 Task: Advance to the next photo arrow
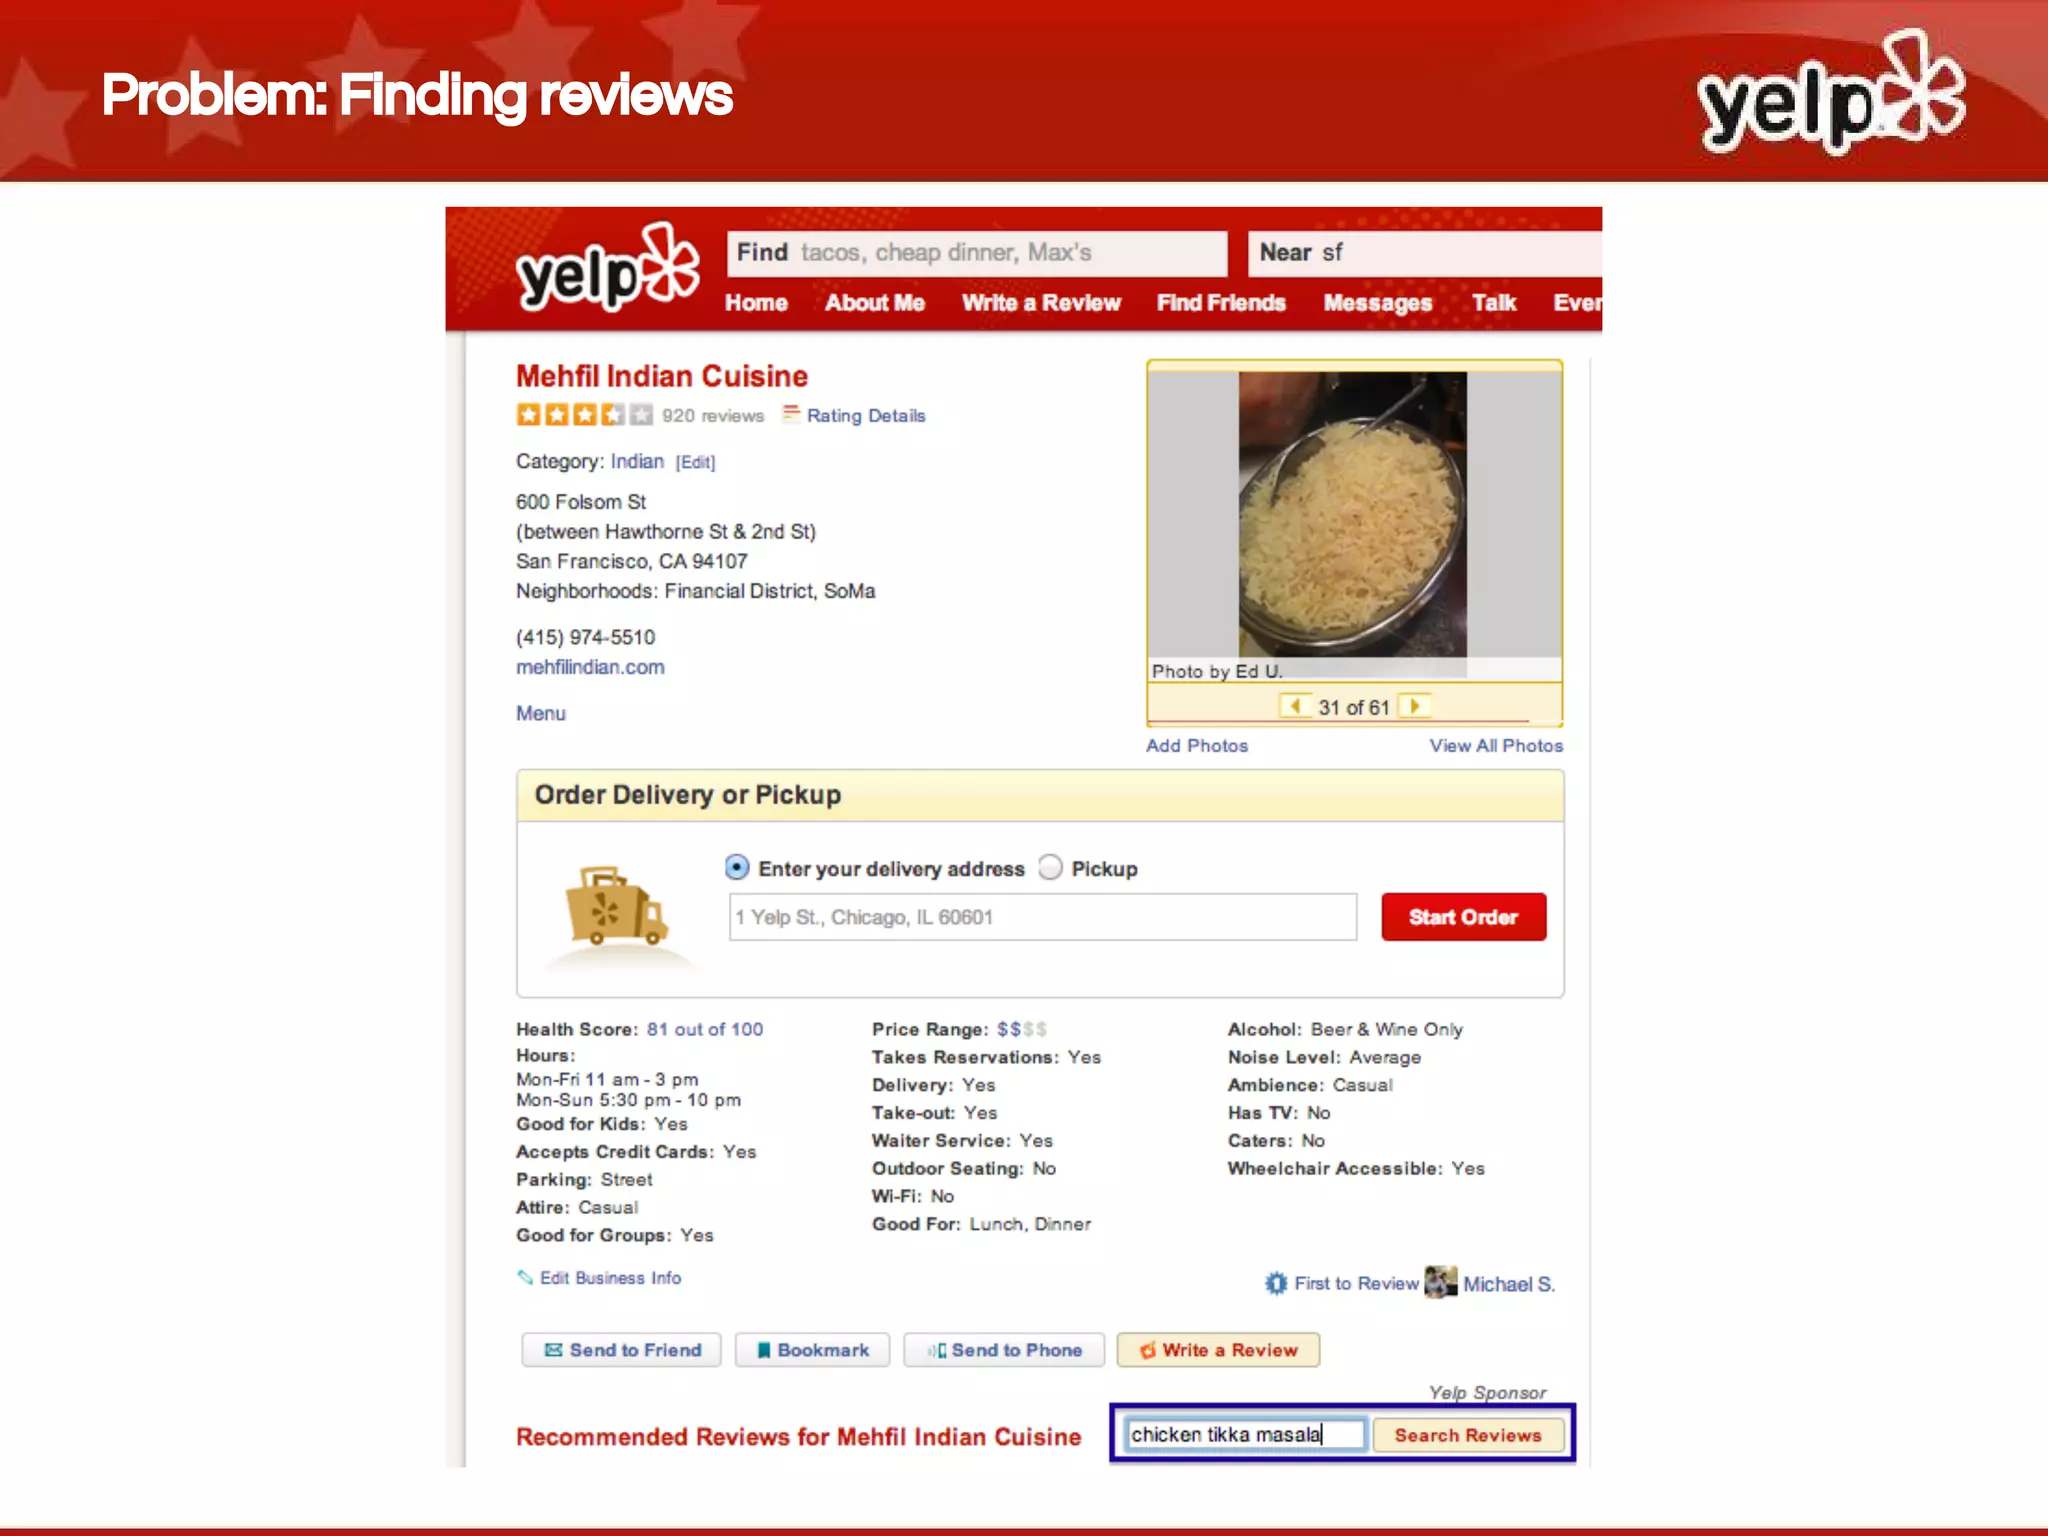pos(1414,706)
